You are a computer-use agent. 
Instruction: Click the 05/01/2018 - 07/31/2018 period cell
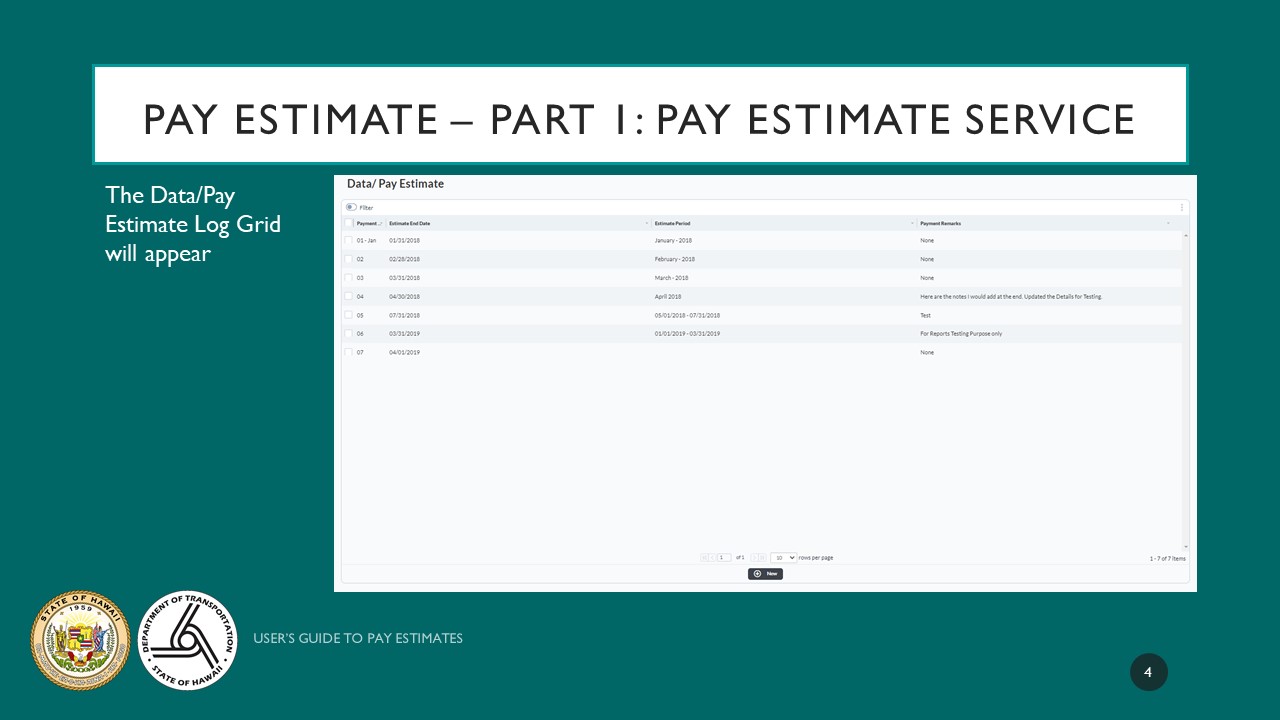coord(687,315)
